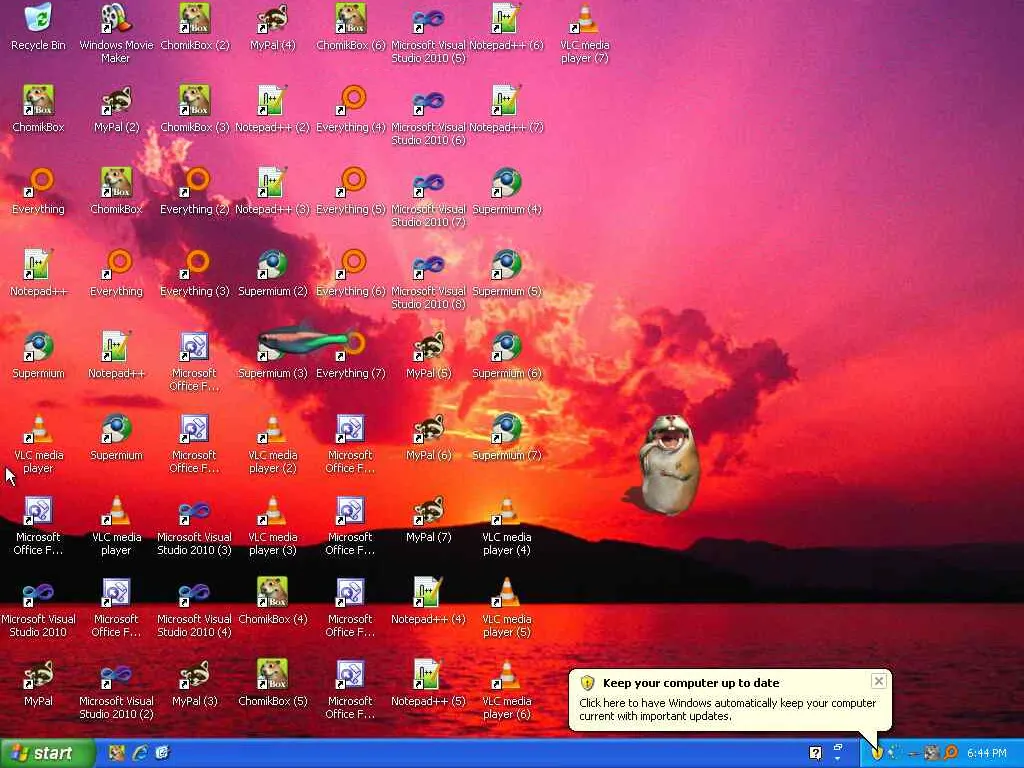This screenshot has height=768, width=1024.
Task: Select the VLC media player (3) shortcut
Action: pyautogui.click(x=272, y=525)
